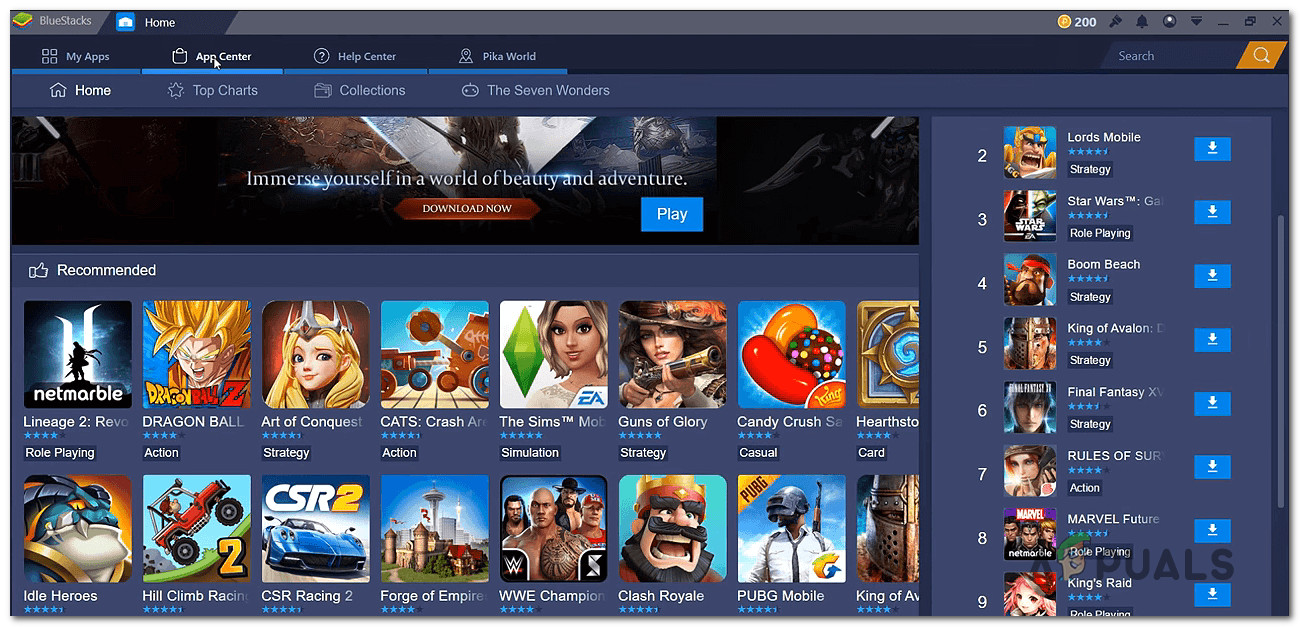1300x627 pixels.
Task: Select the Top Charts section
Action: (x=212, y=90)
